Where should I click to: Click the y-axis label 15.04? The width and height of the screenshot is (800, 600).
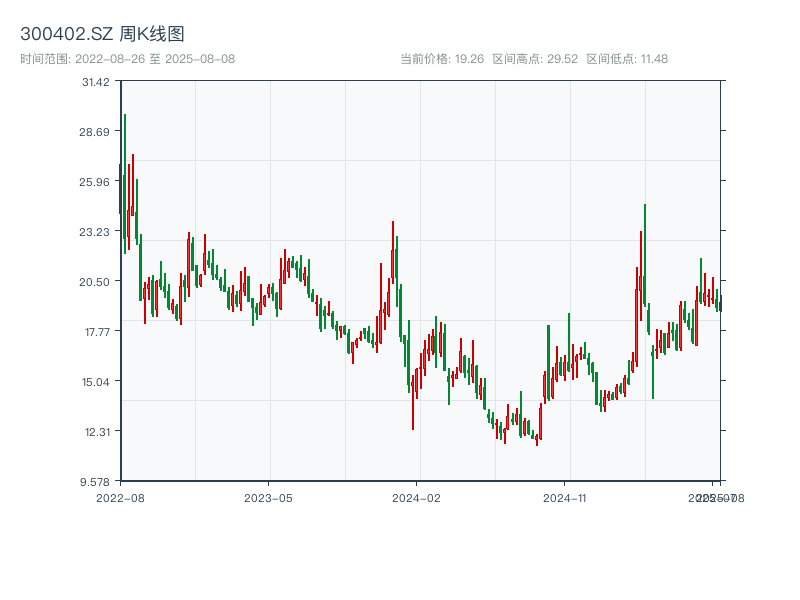click(x=96, y=382)
